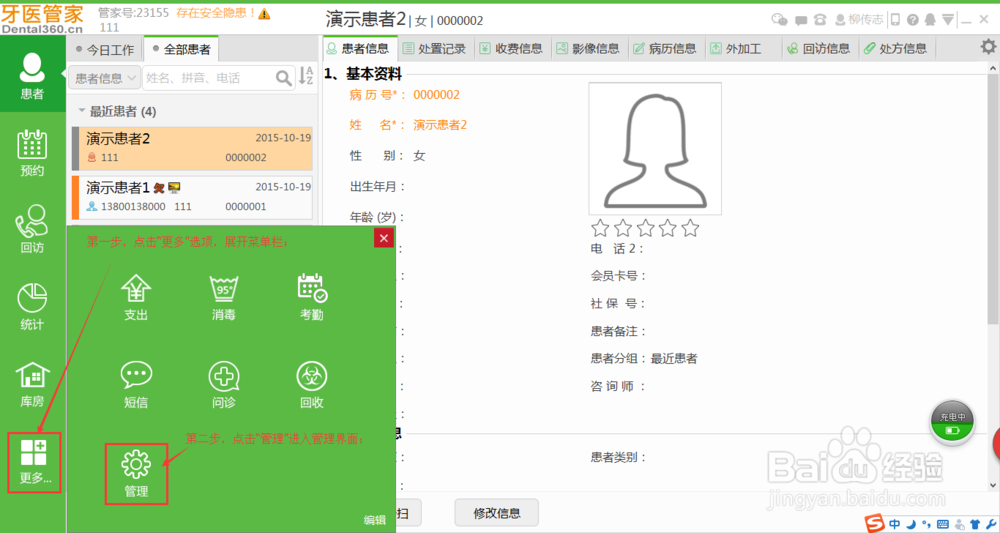Click the A-Z sort icon
The height and width of the screenshot is (533, 1000).
[x=307, y=76]
